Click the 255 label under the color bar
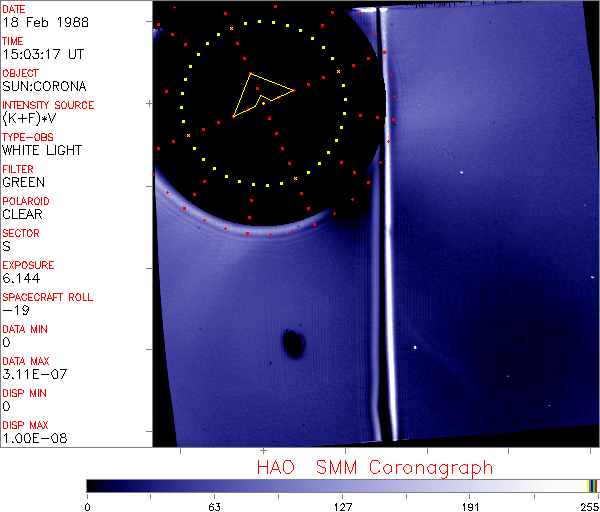Image resolution: width=600 pixels, height=512 pixels. (588, 506)
